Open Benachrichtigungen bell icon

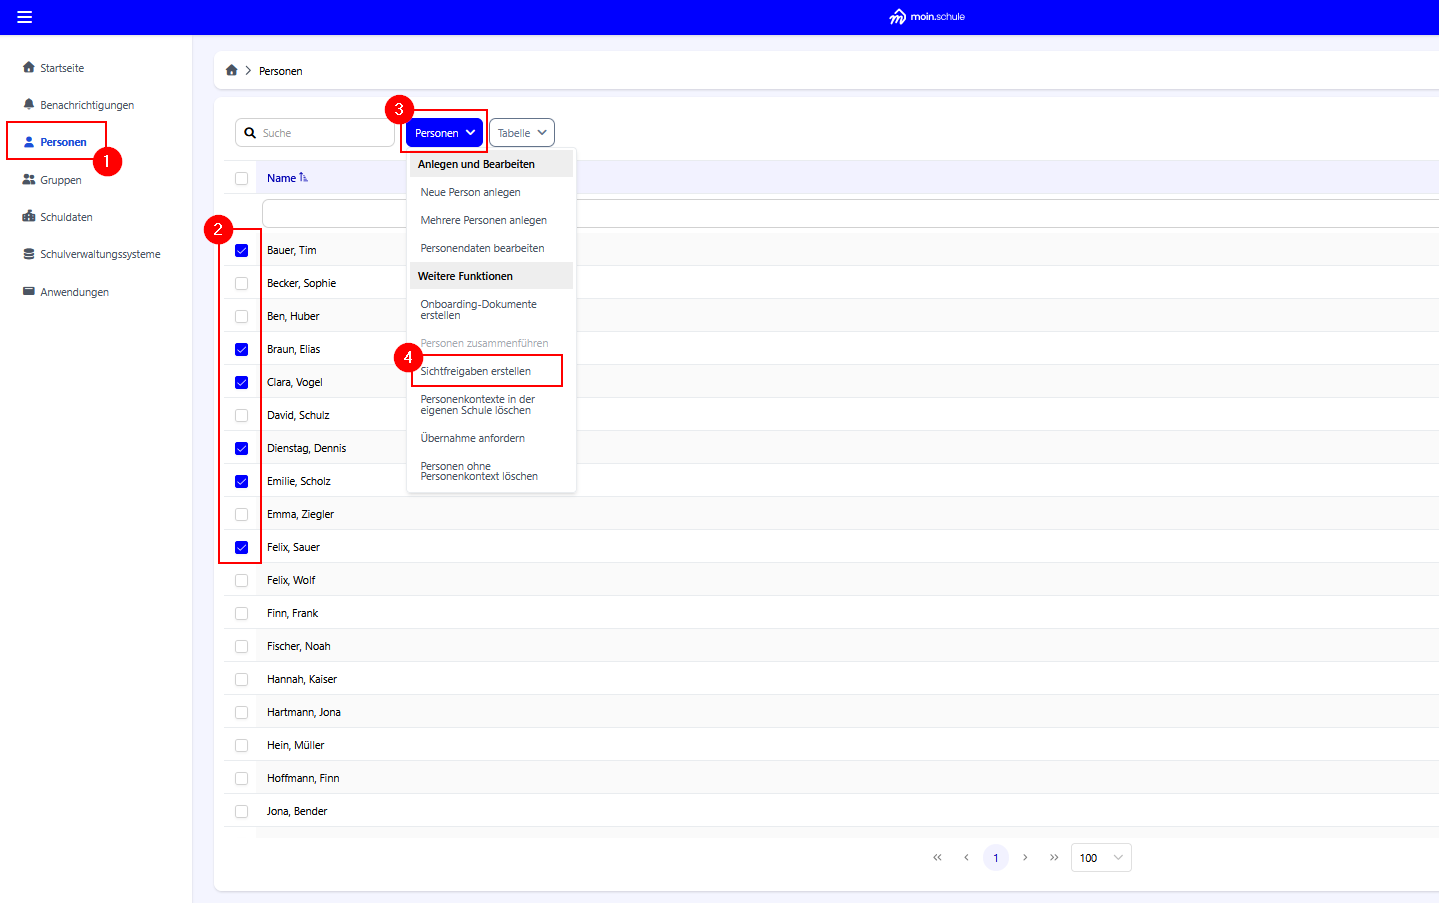coord(29,105)
